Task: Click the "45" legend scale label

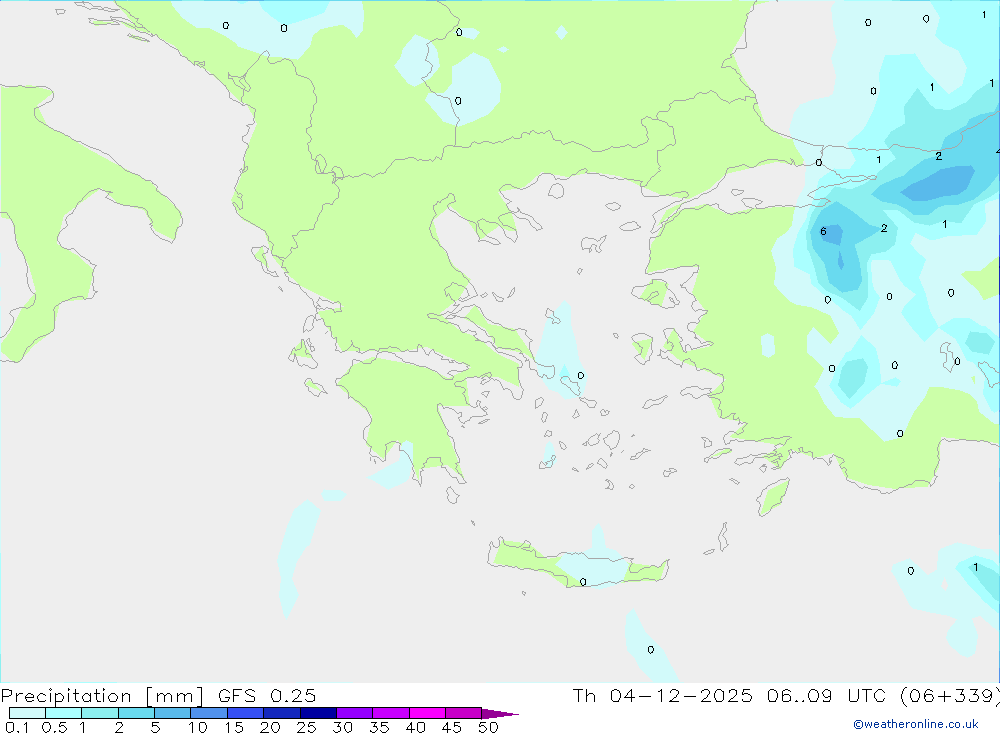Action: [452, 727]
